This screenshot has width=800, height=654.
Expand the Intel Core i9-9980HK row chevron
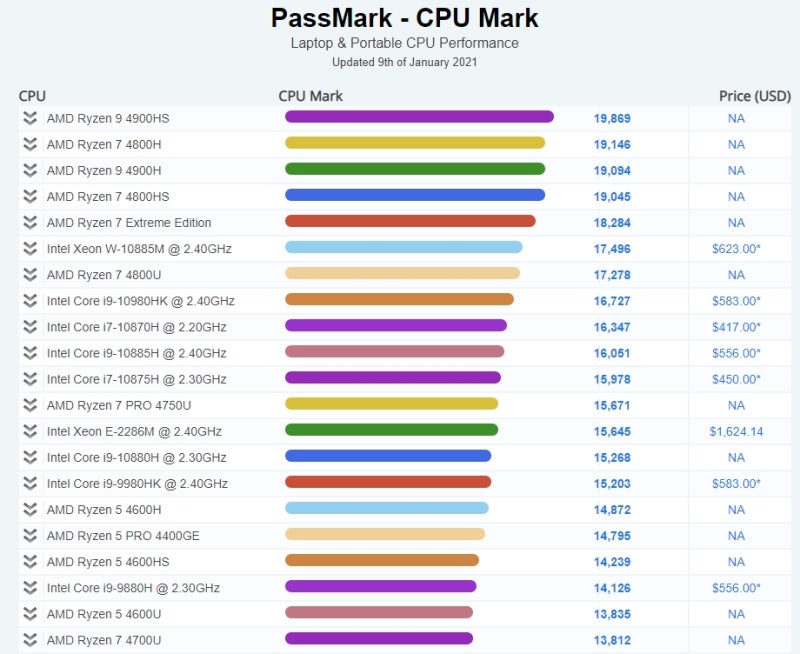[x=30, y=484]
